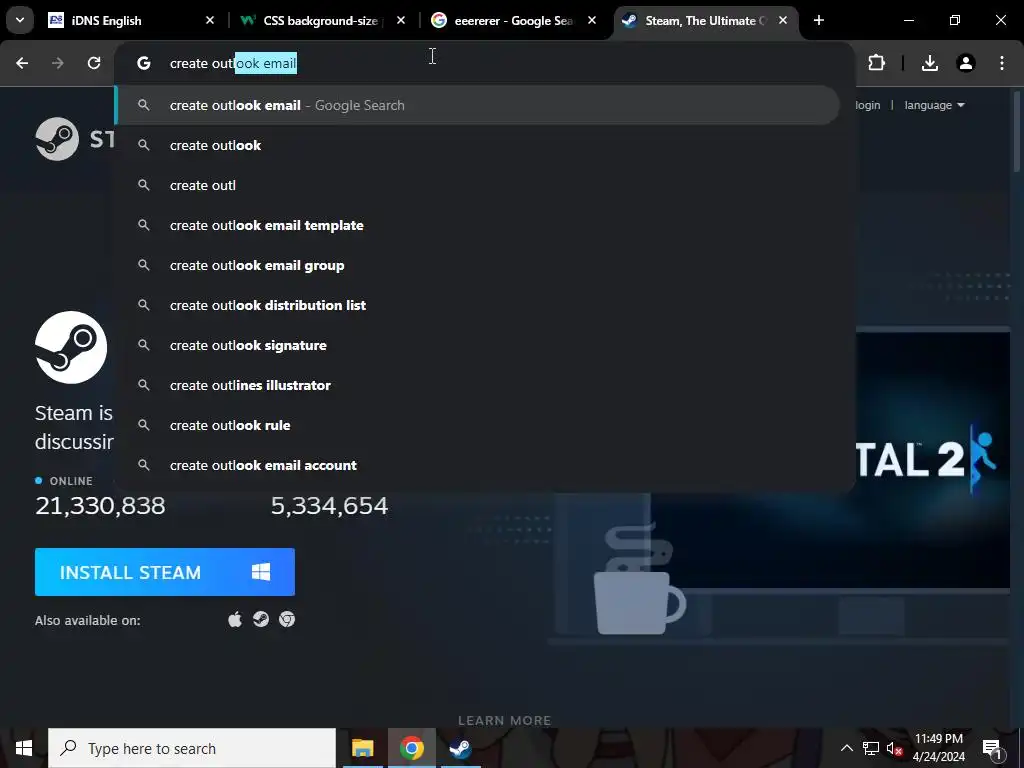Close the eeererer Google Search tab
1024x768 pixels.
pos(592,20)
